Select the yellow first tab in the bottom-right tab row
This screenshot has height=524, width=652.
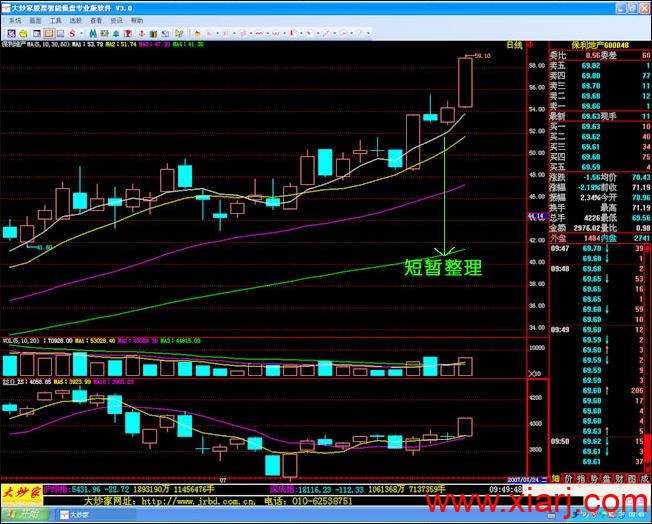pos(556,479)
